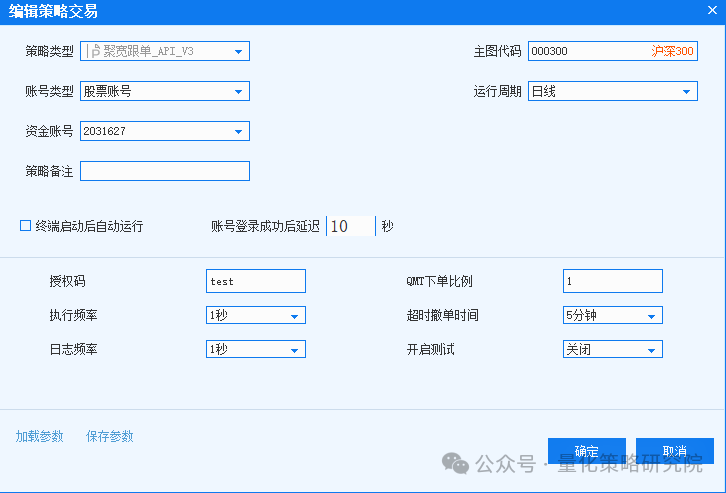This screenshot has height=493, width=726.
Task: Click the 超时撤单时间 label
Action: tap(442, 315)
